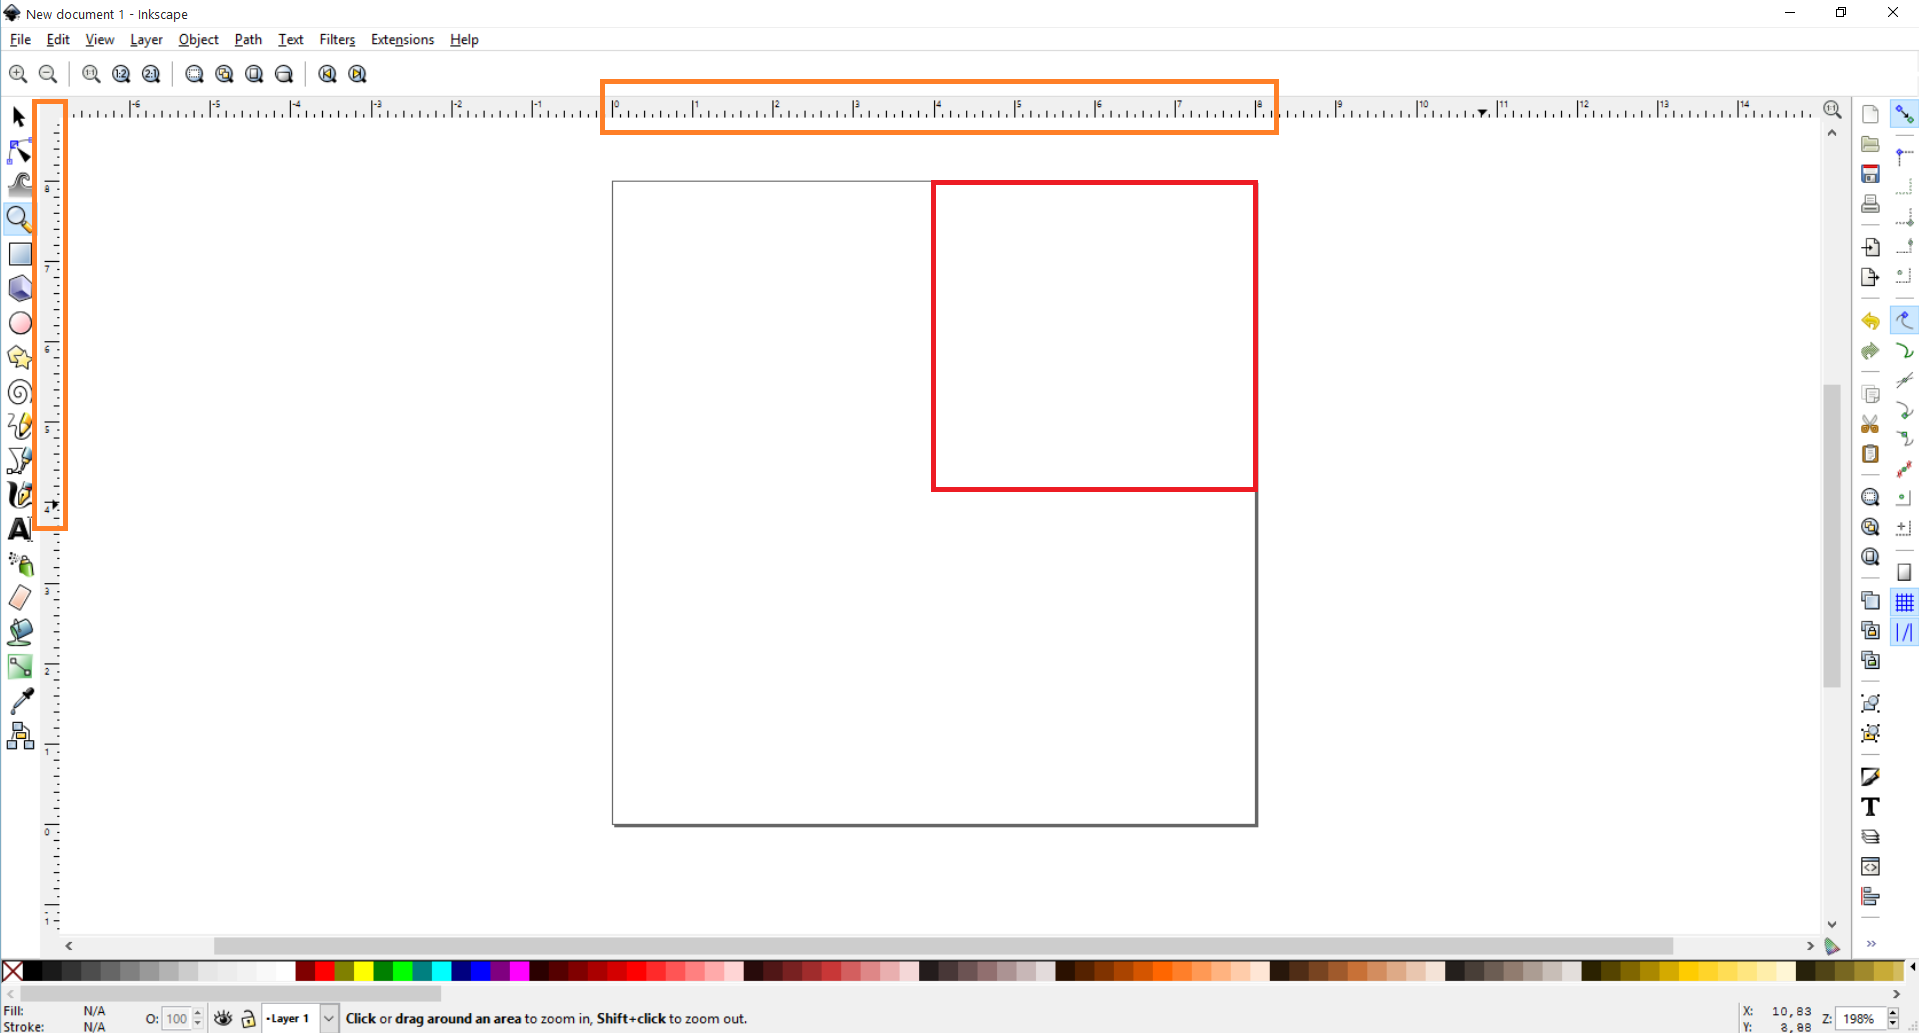Open the XML editor from right panel
The width and height of the screenshot is (1919, 1033).
(1870, 866)
